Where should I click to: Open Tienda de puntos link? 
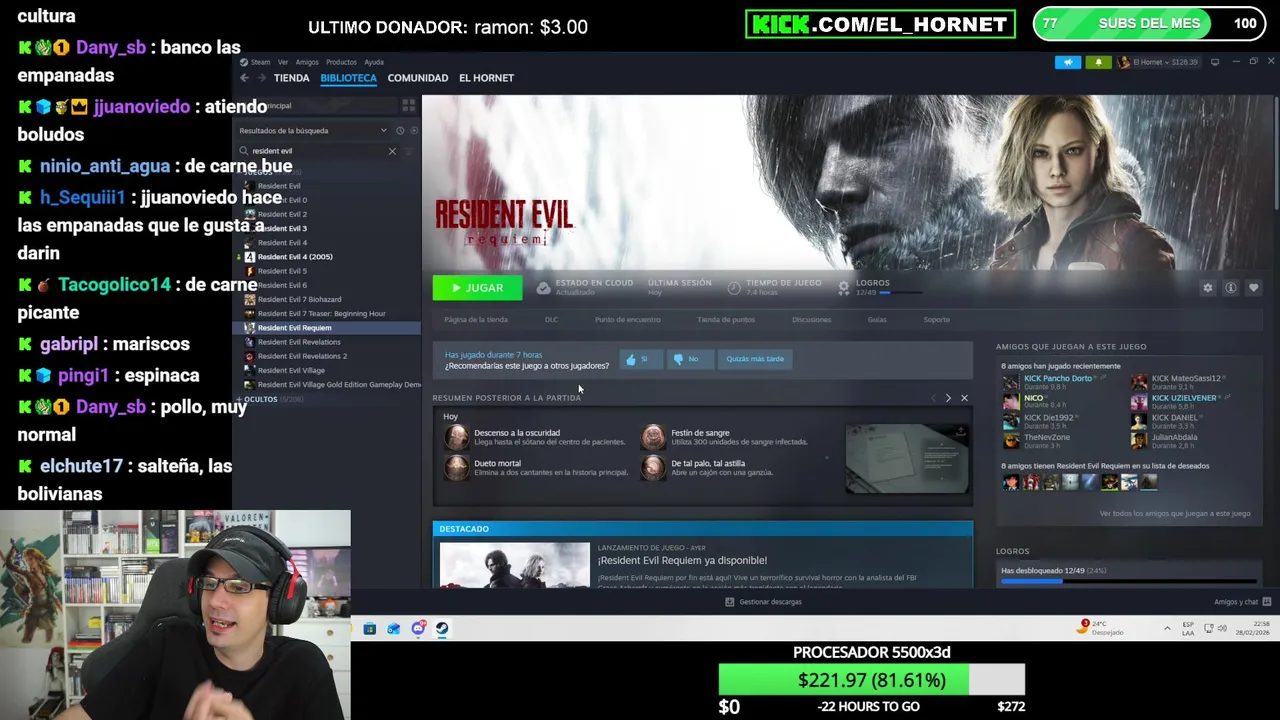(726, 320)
